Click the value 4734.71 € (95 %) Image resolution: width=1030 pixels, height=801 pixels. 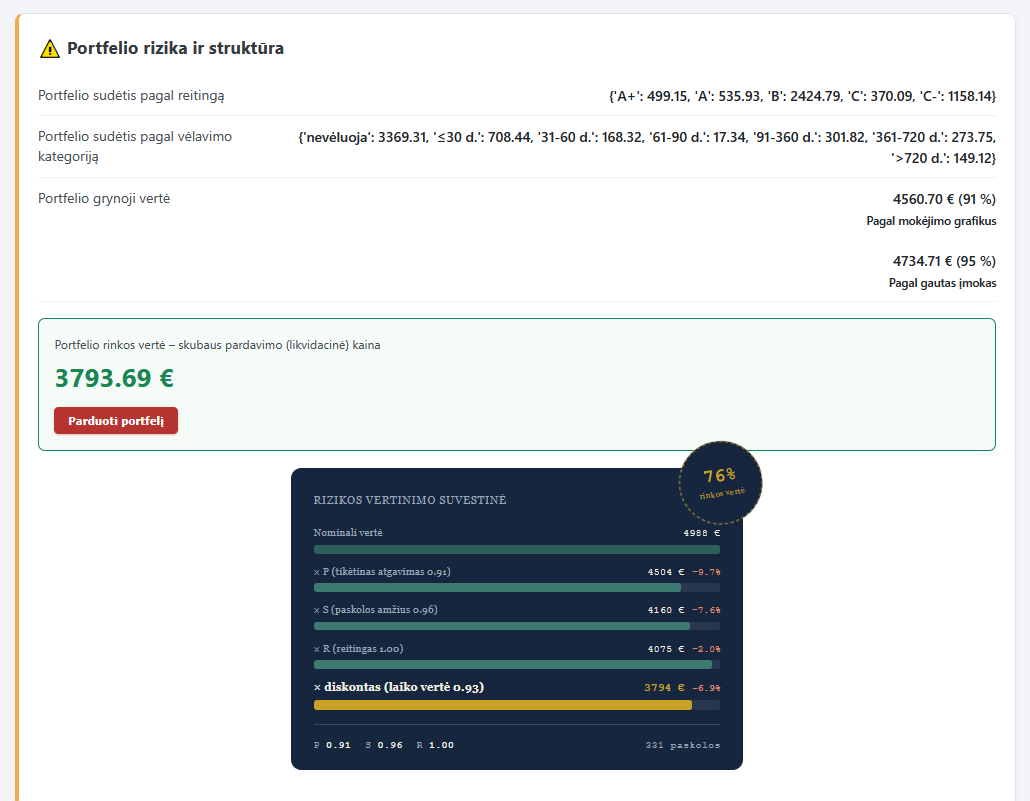(x=944, y=261)
